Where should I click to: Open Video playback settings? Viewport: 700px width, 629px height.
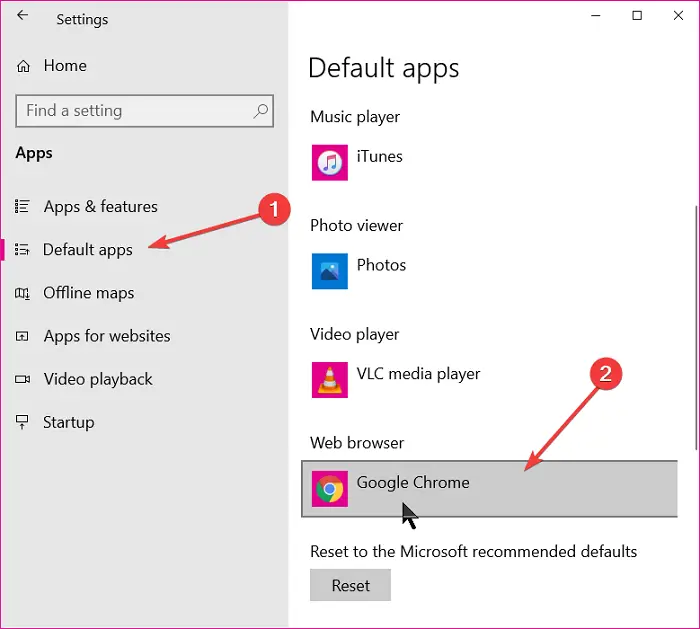click(x=98, y=379)
